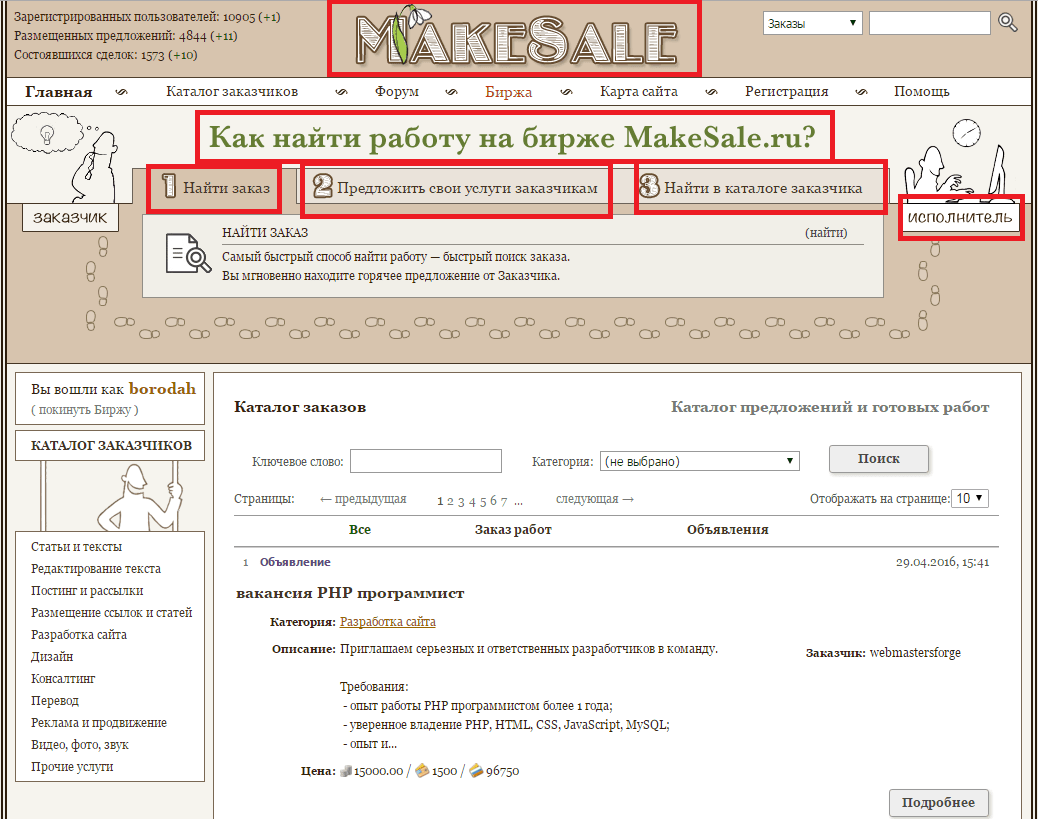Open Главная in the main menu
The width and height of the screenshot is (1038, 819).
point(59,91)
